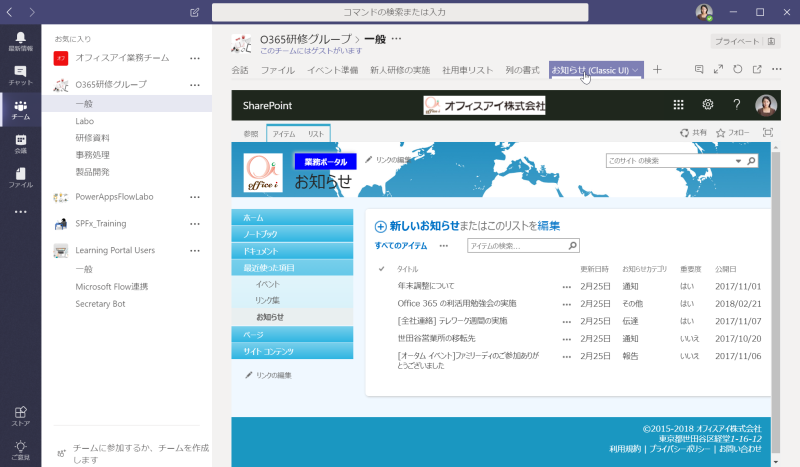This screenshot has height=467, width=800.
Task: Open the Store icon
Action: tap(20, 416)
